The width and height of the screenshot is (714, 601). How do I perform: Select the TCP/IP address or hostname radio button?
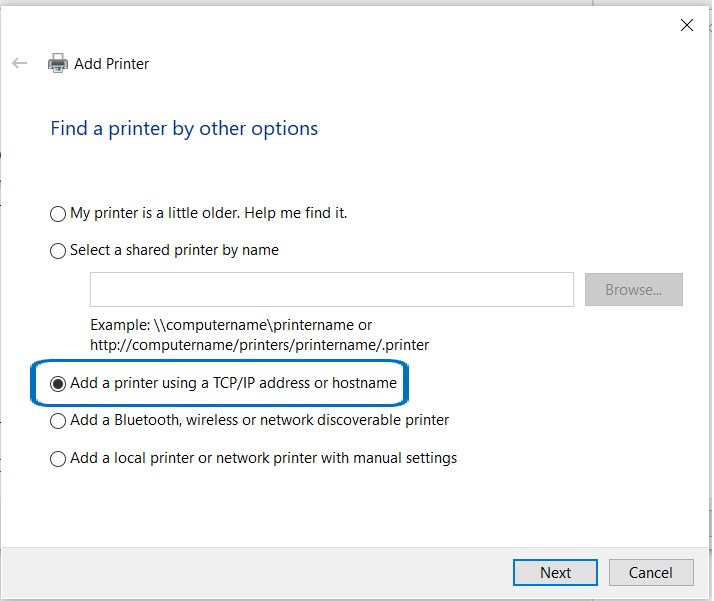click(58, 384)
